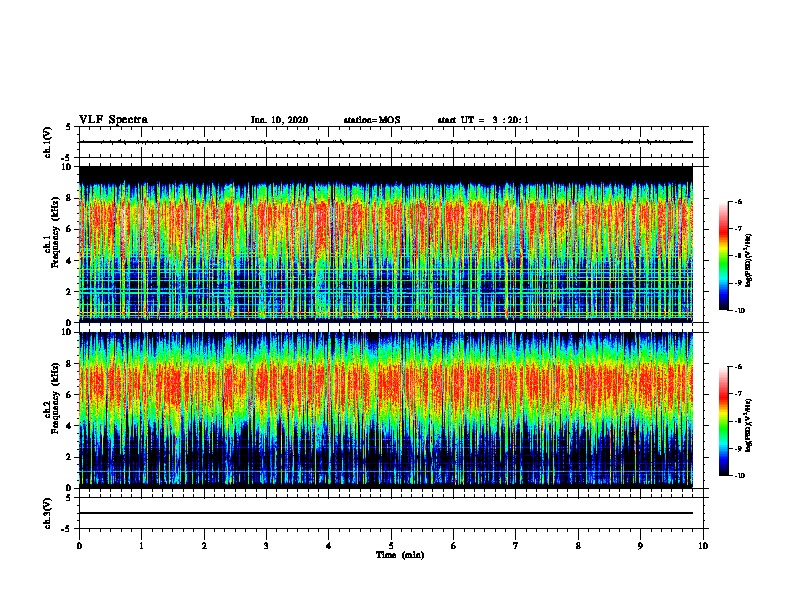Click the log PSD label beside ch.2 color bar
This screenshot has width=792, height=612.
[x=749, y=425]
